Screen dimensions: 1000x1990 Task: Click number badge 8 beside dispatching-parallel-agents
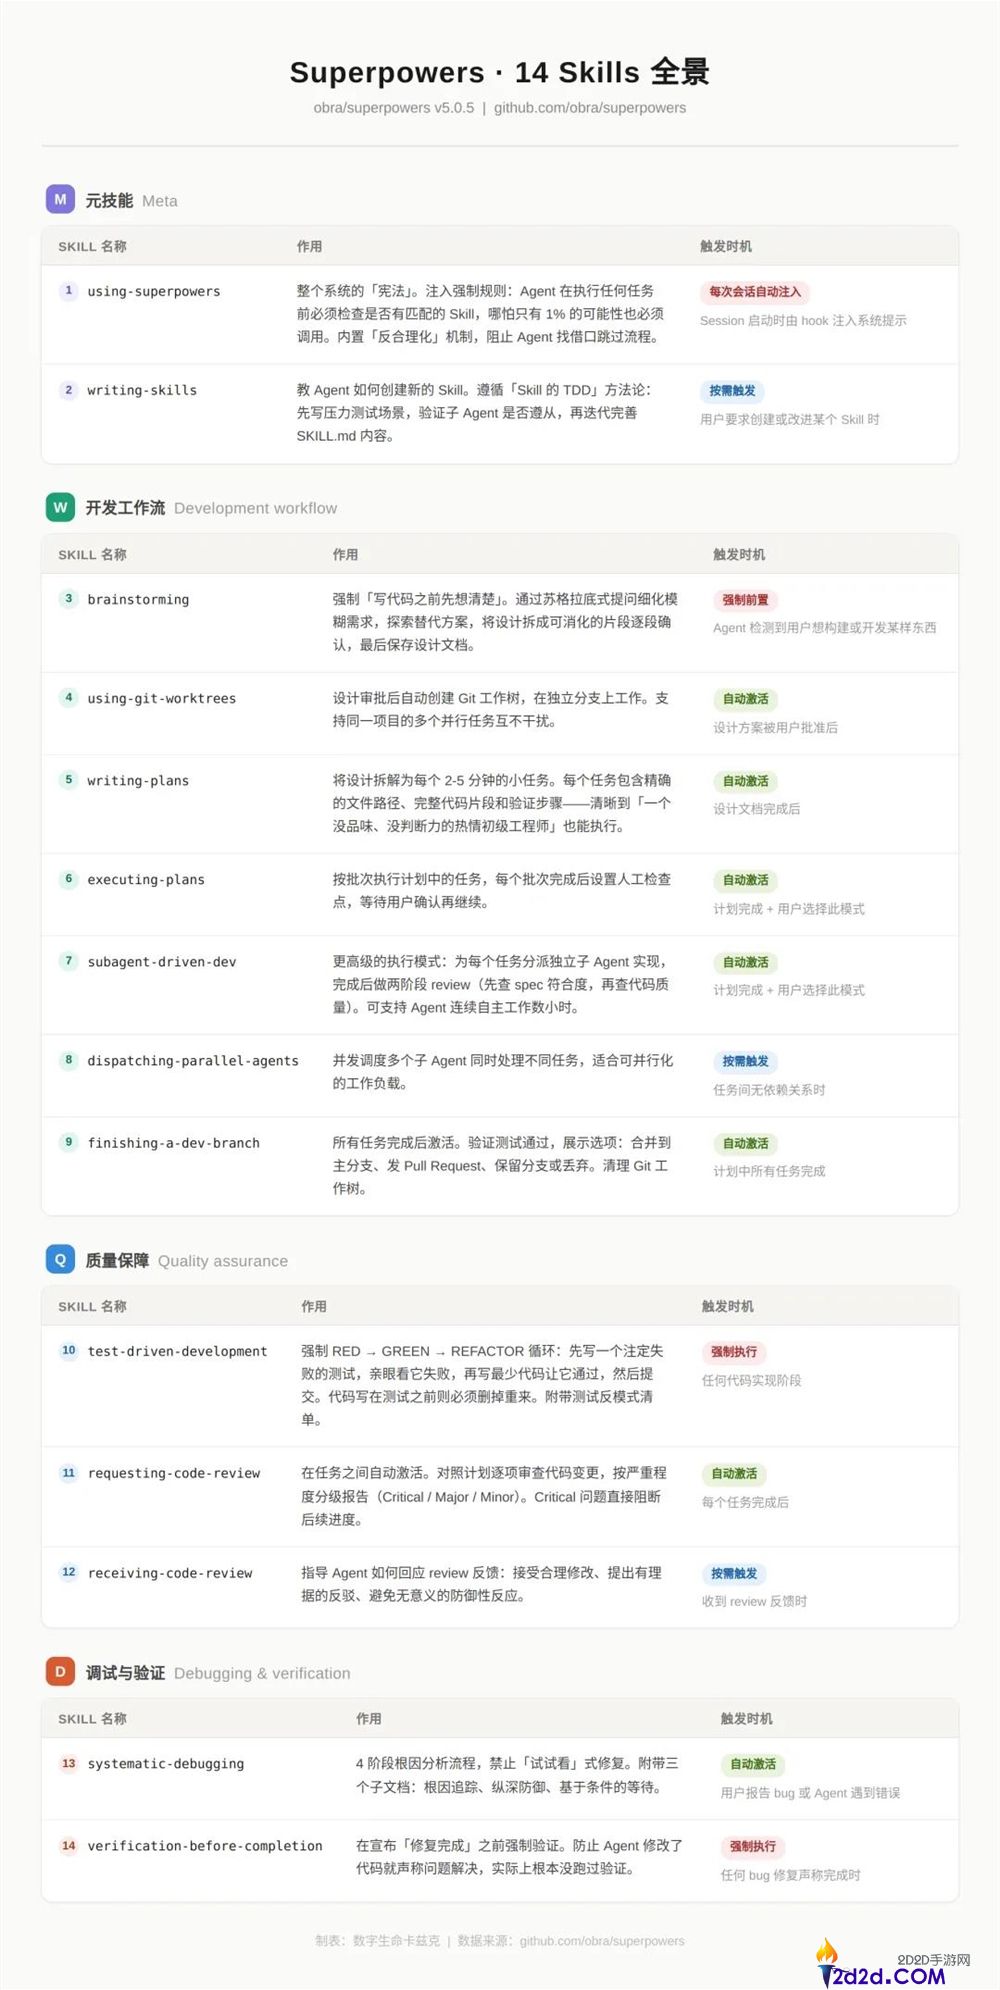pos(68,1060)
